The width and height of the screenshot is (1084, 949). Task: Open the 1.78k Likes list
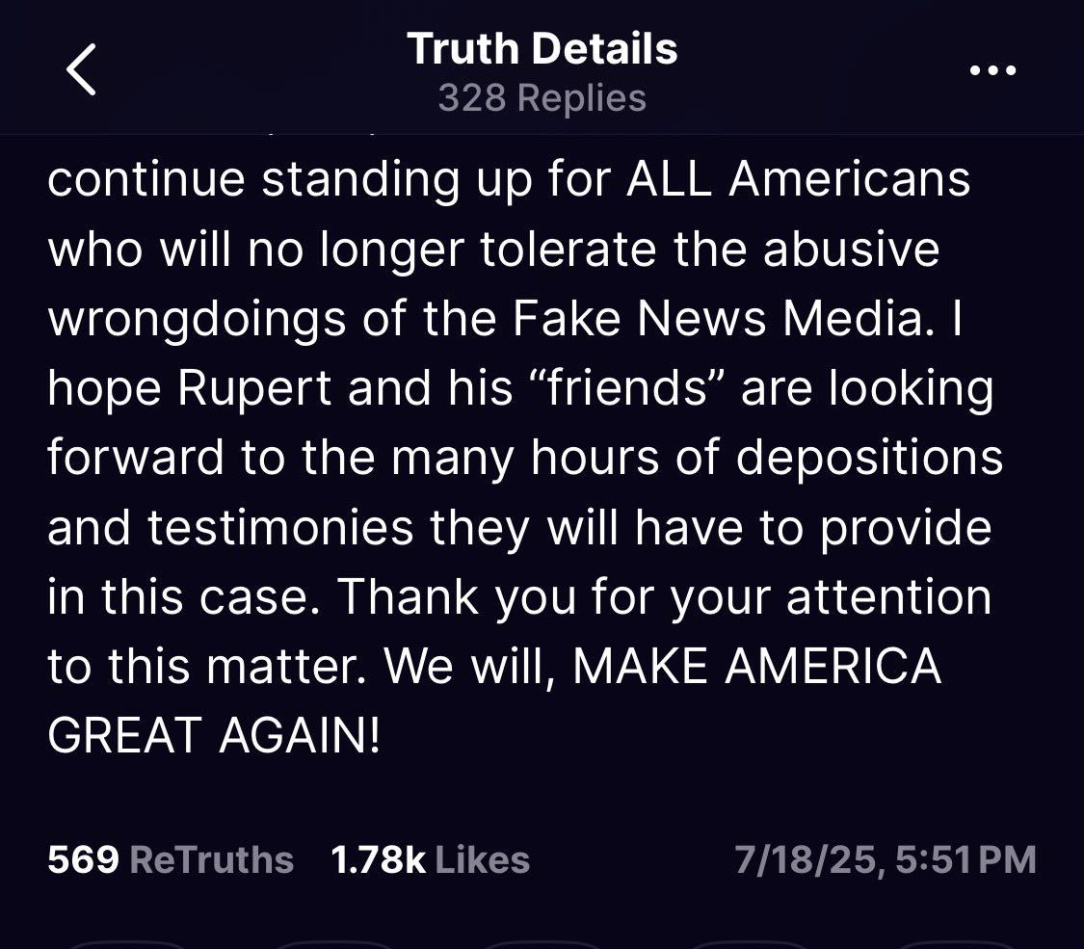[x=430, y=860]
